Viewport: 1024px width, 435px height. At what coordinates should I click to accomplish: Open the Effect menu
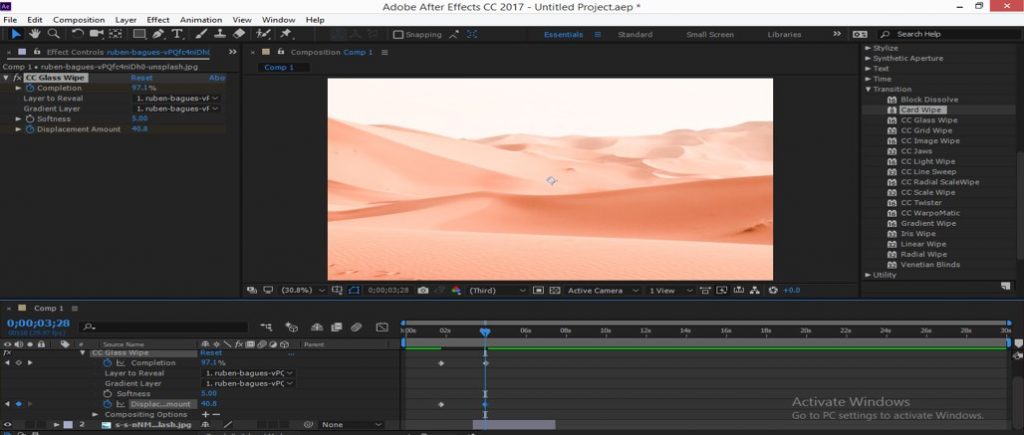point(158,20)
